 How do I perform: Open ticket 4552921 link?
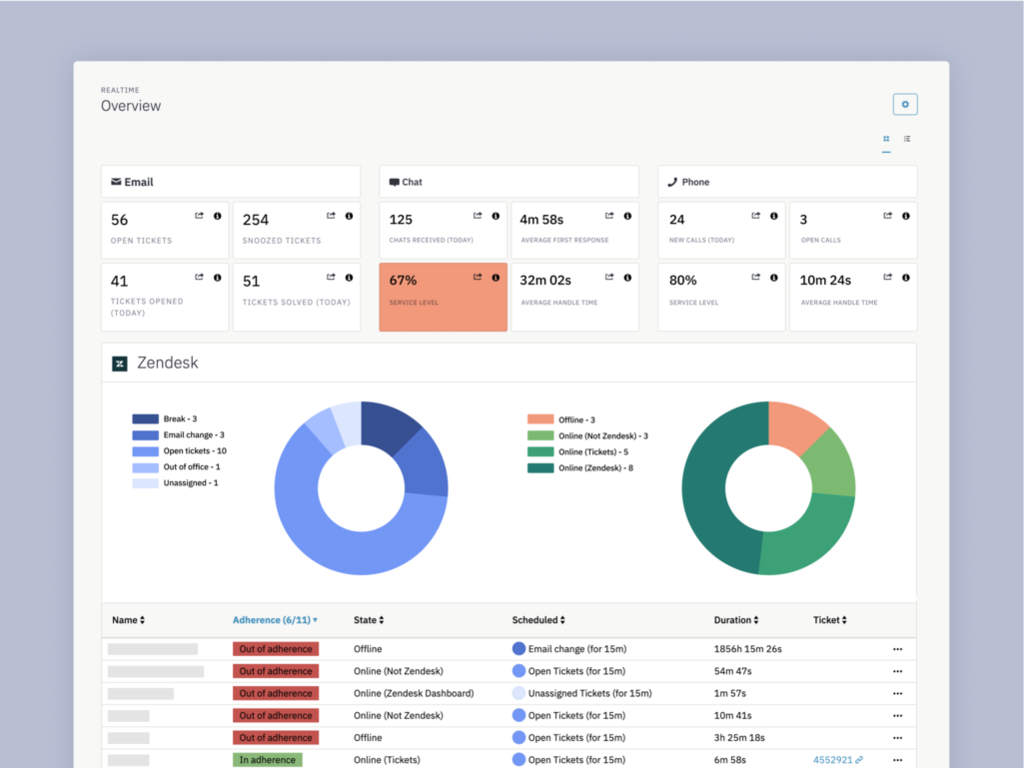click(832, 760)
